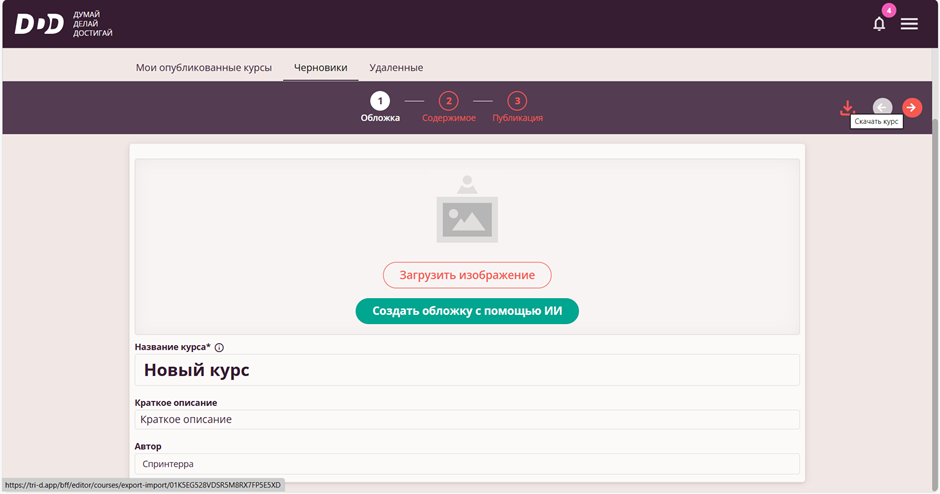Screen dimensions: 940x494
Task: Focus the Название курса field
Action: [x=467, y=370]
